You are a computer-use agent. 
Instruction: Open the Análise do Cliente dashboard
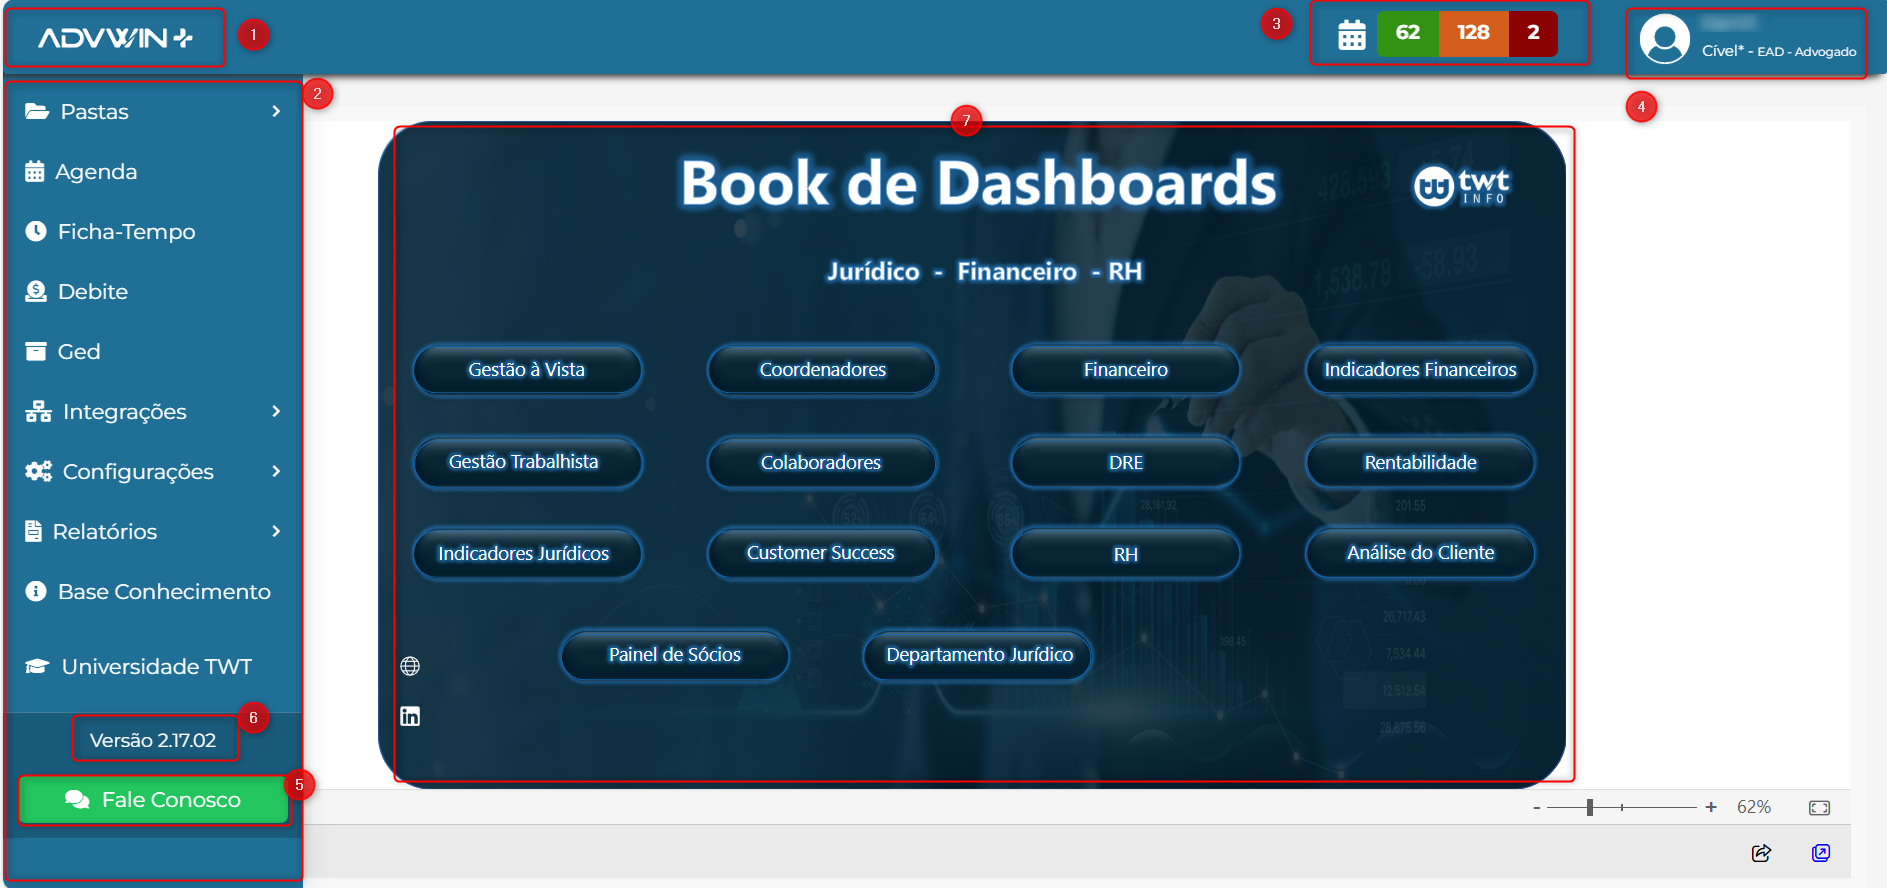(1420, 553)
